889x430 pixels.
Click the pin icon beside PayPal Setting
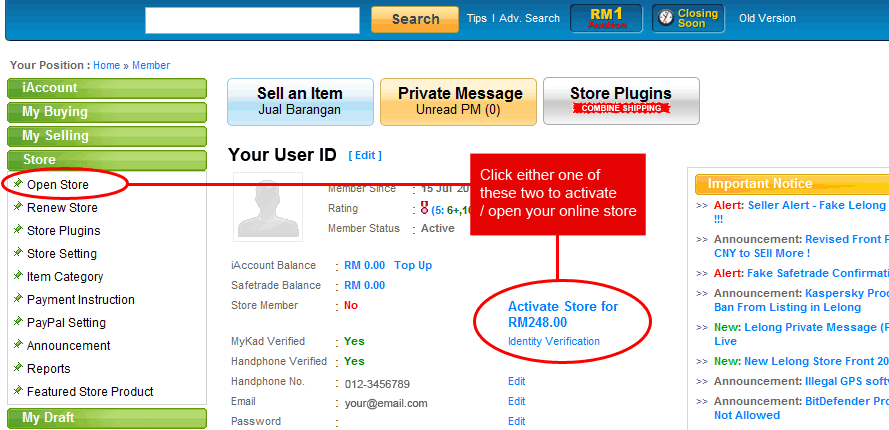click(x=18, y=322)
